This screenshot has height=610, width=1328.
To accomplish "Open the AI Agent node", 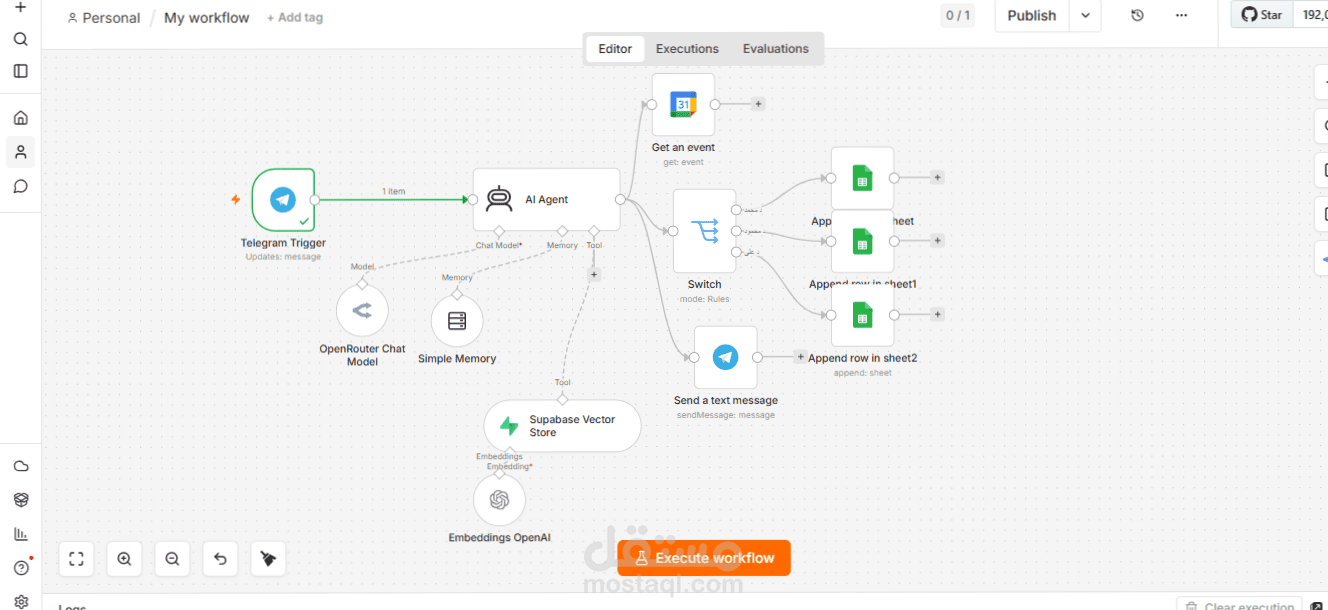I will (x=546, y=199).
